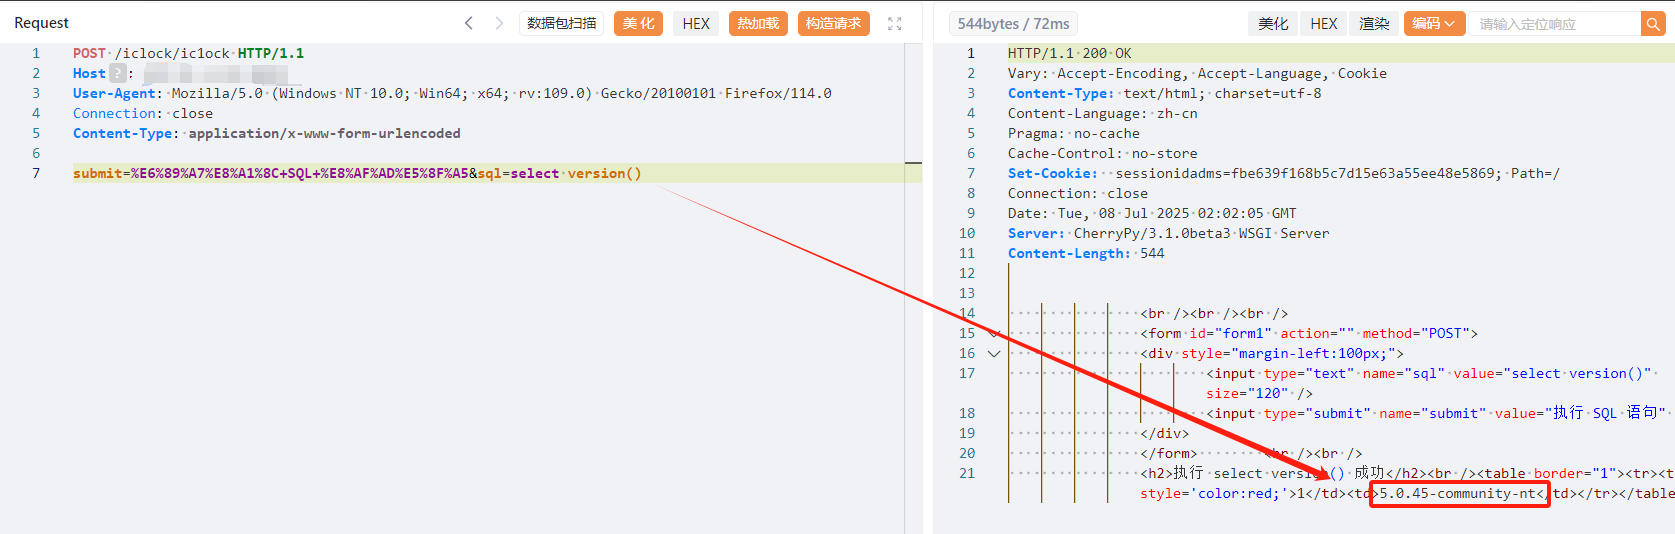Collapse the div tag at line 16
Screen dimensions: 1675x534
coord(994,353)
